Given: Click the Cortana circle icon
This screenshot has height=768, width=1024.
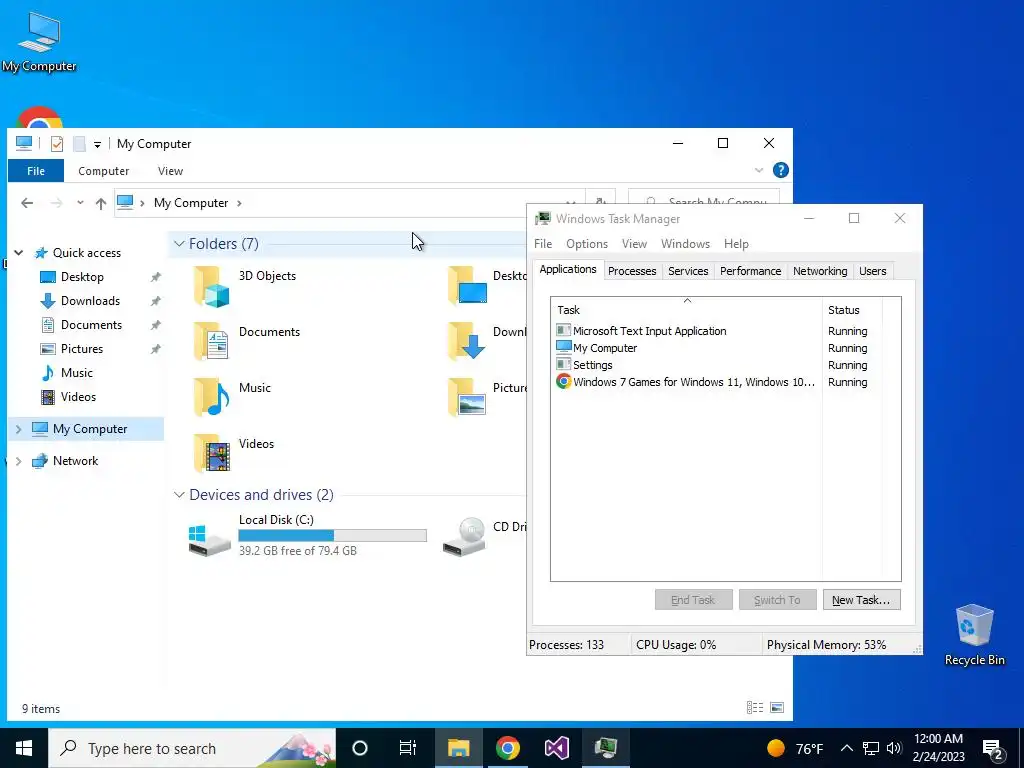Looking at the screenshot, I should [x=360, y=748].
